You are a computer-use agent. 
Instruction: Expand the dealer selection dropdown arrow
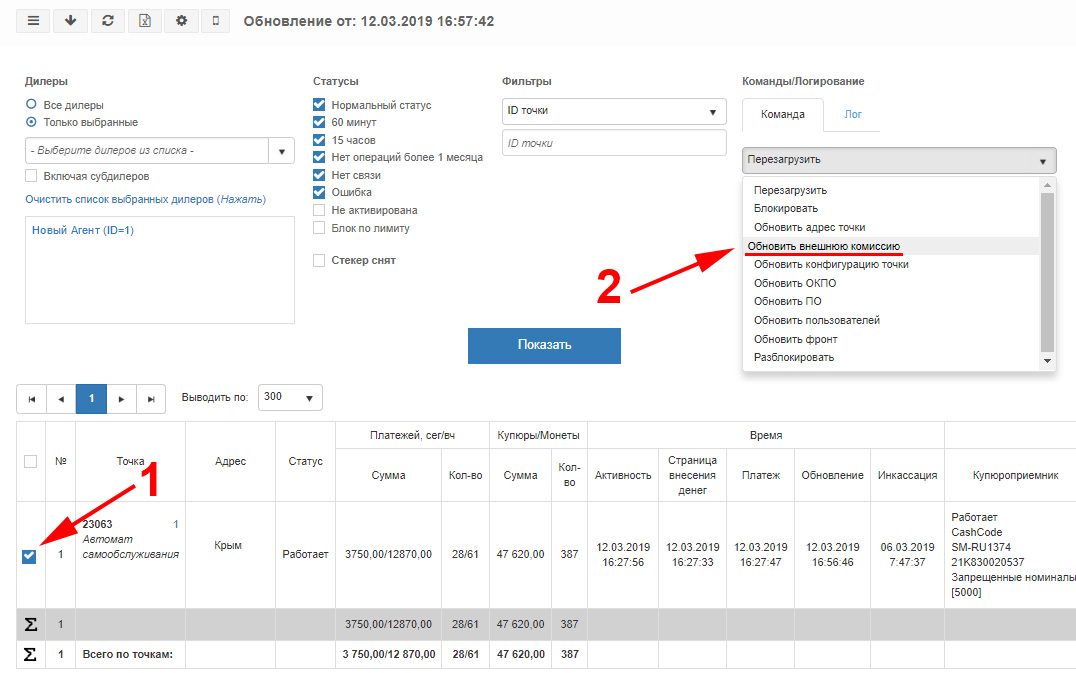[x=281, y=151]
